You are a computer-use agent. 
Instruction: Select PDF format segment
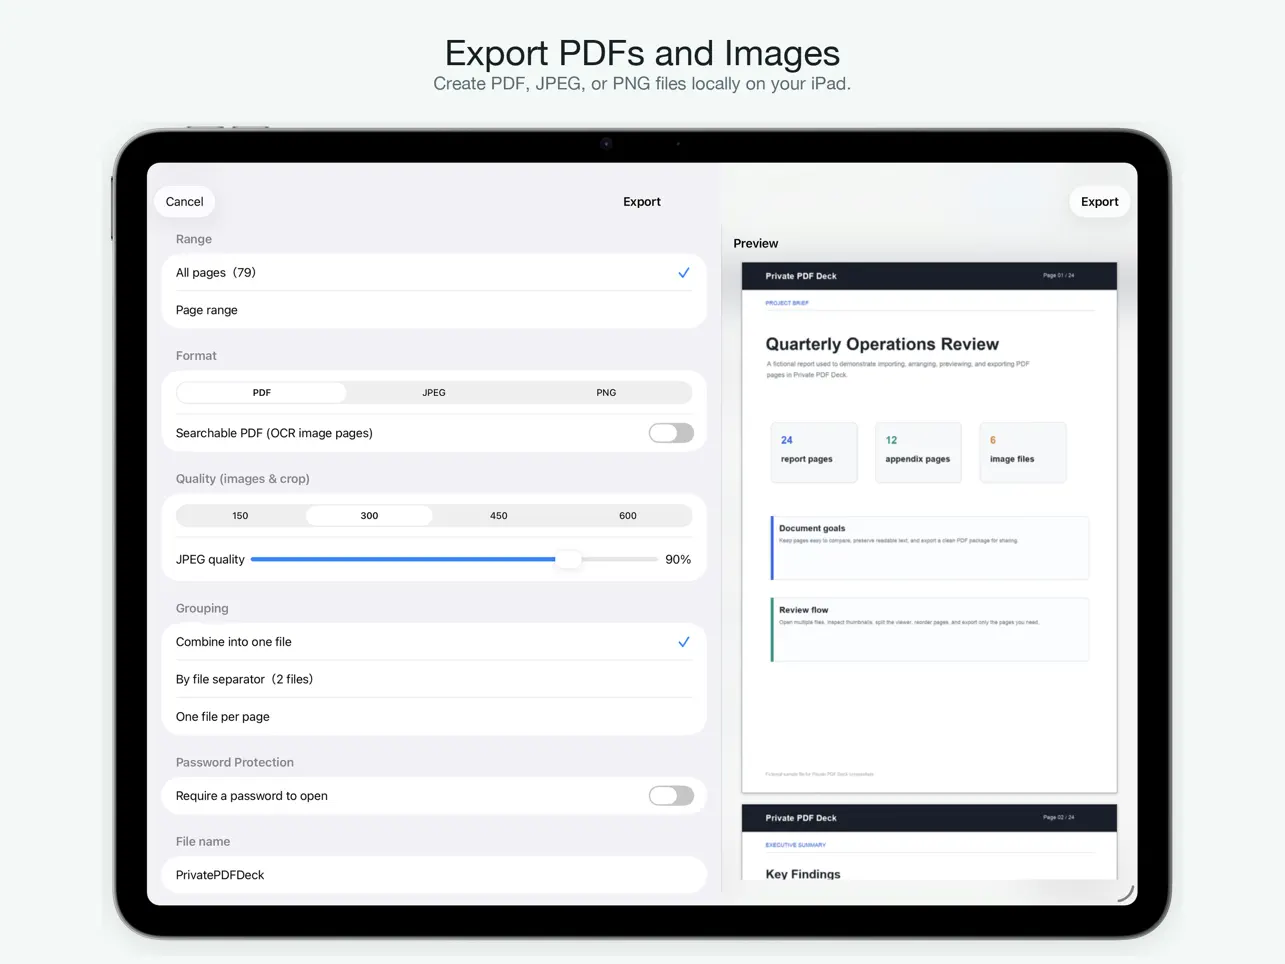262,393
